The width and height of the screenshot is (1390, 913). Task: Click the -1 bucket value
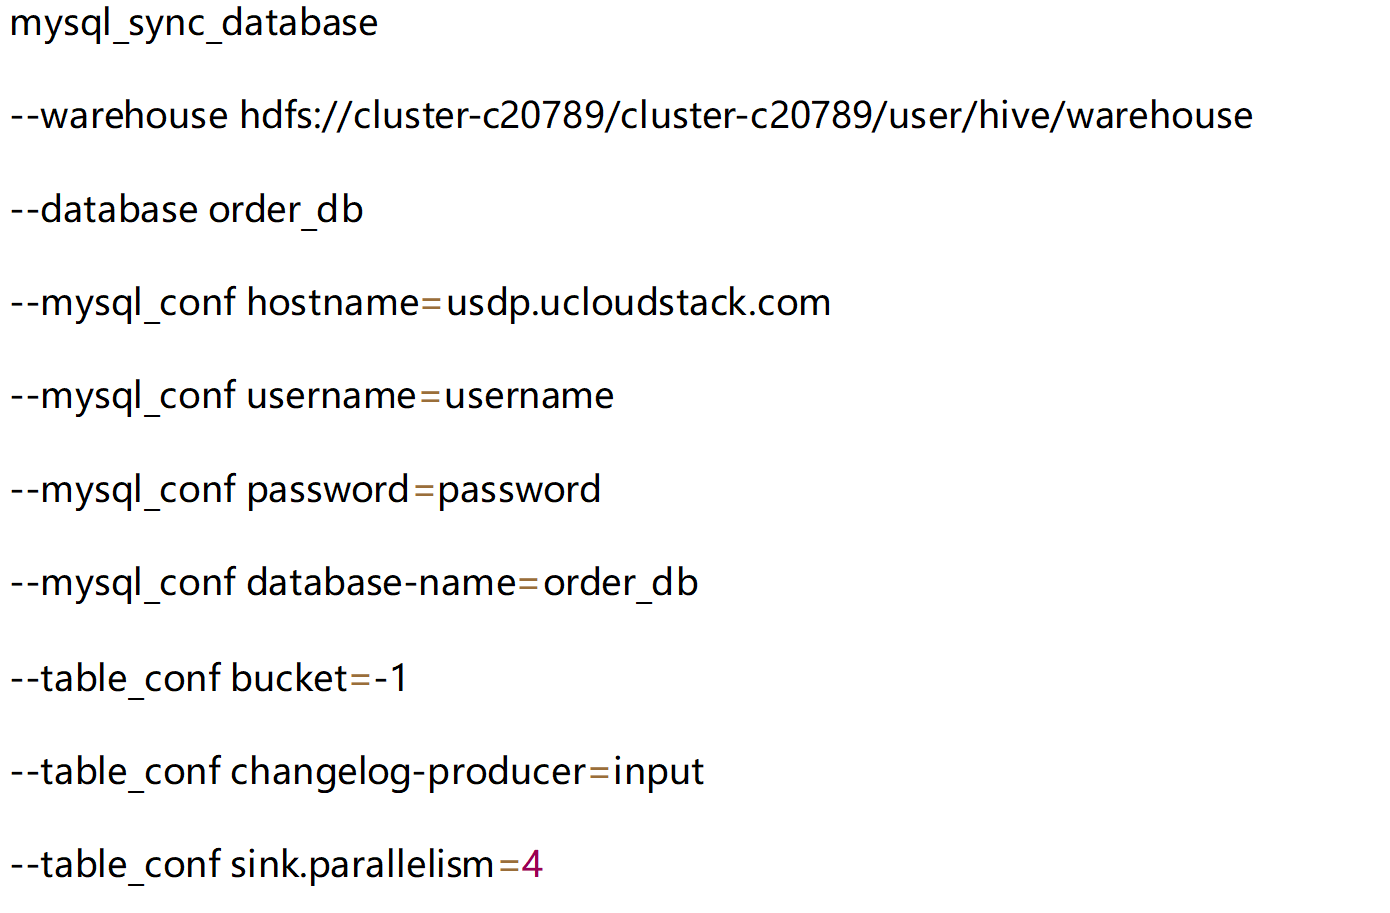[391, 679]
